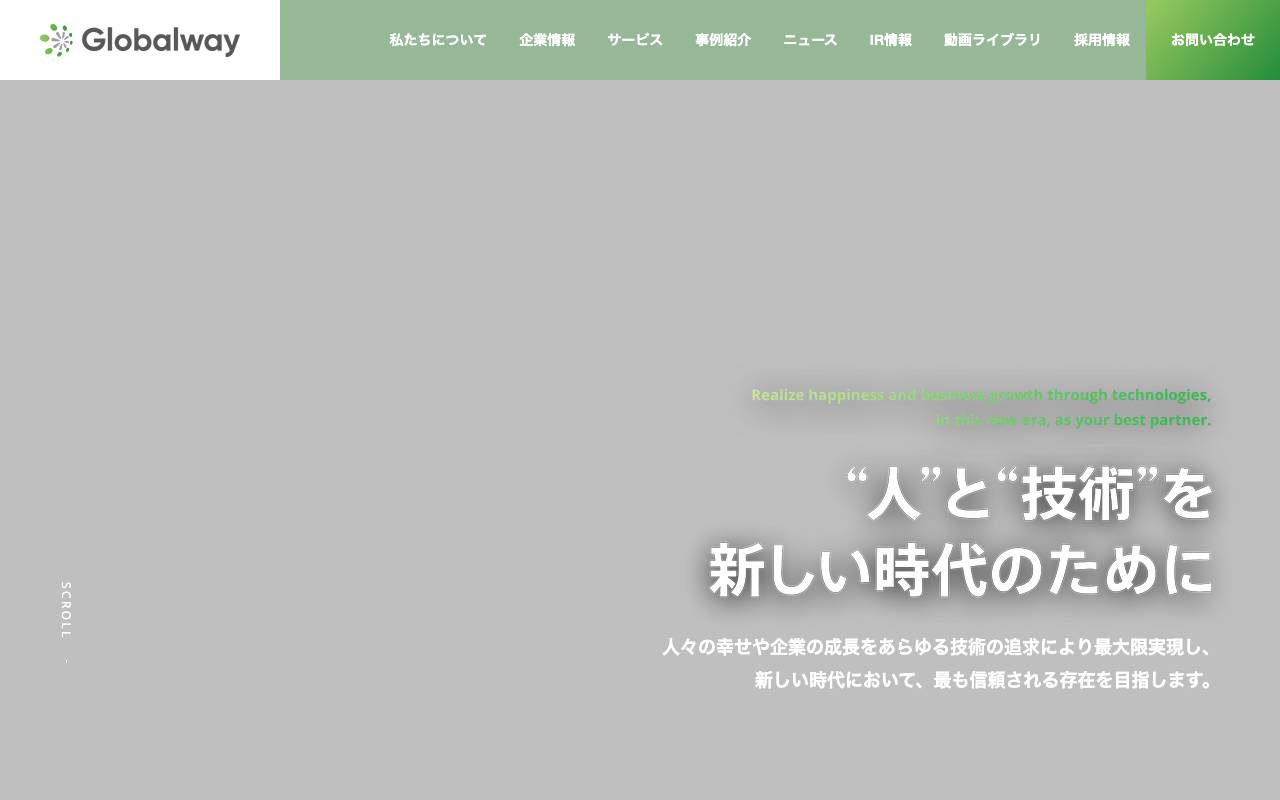This screenshot has height=800, width=1280.
Task: Click the English tagline about business growth
Action: [x=981, y=407]
